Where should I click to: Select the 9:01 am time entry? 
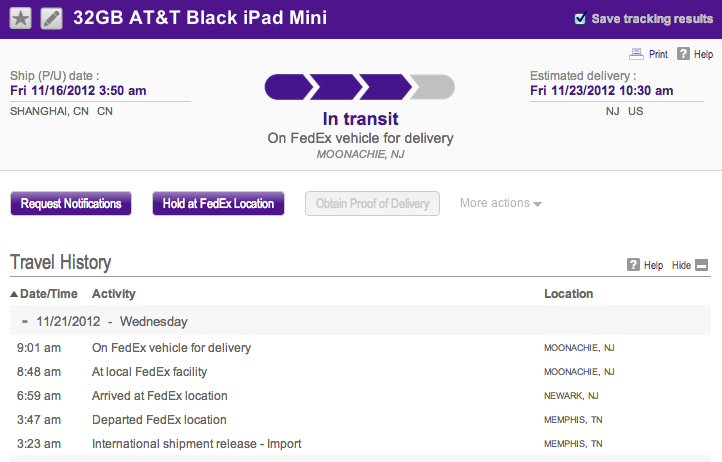click(x=39, y=348)
